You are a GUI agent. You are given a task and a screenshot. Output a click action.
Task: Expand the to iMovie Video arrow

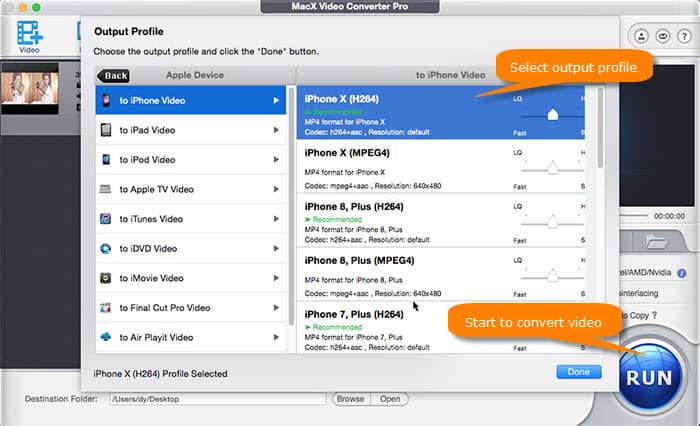click(276, 278)
